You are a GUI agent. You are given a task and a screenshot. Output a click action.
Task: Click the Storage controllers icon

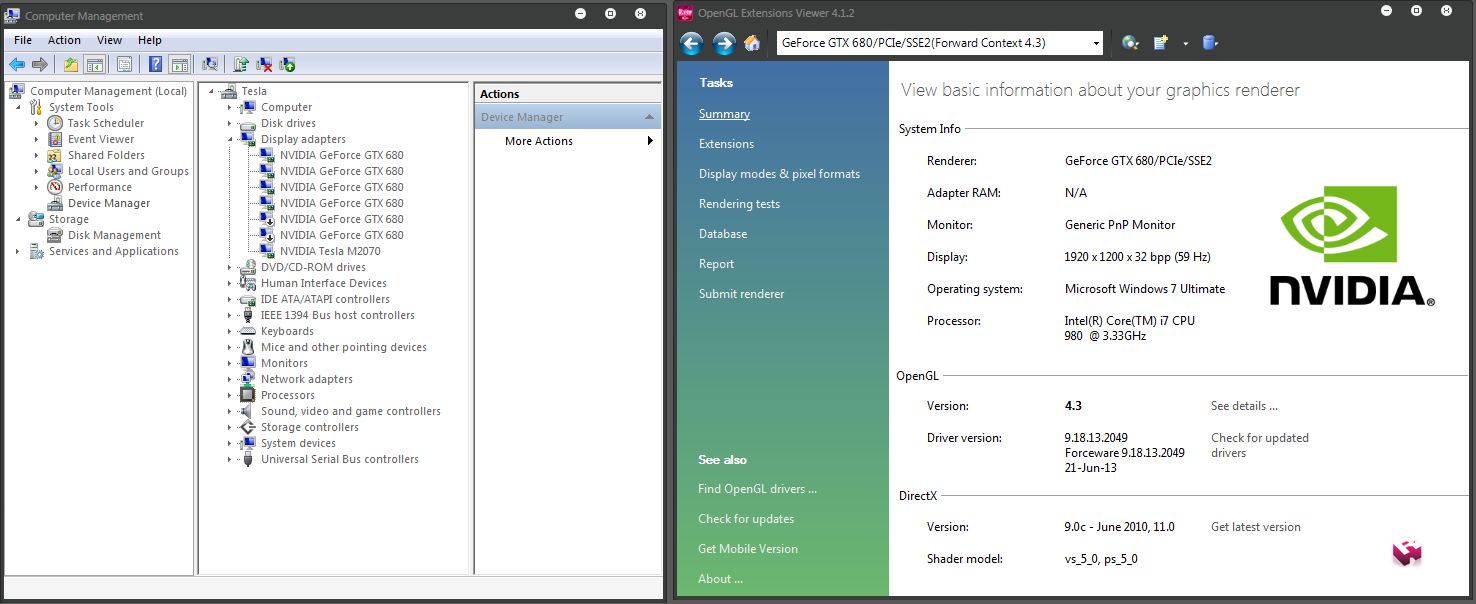(x=248, y=427)
